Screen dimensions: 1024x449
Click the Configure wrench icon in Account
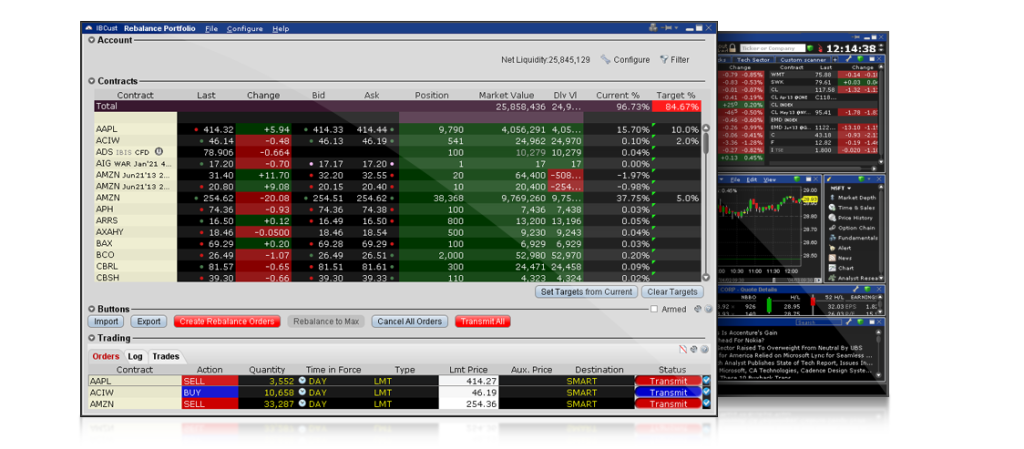coord(605,59)
